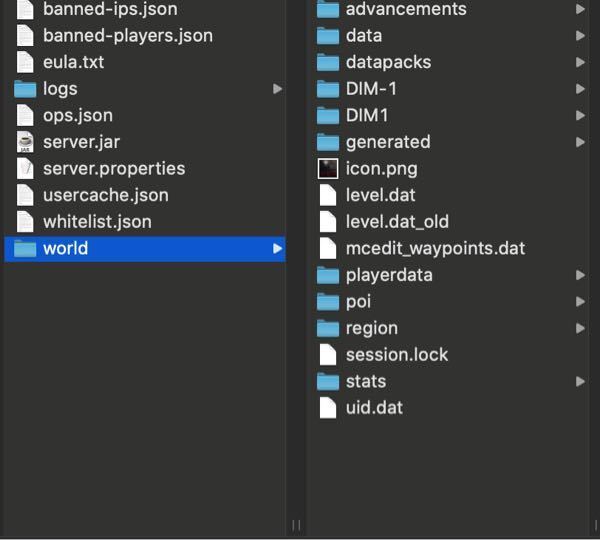Click the server.jar Java icon
The width and height of the screenshot is (600, 540).
click(x=25, y=142)
